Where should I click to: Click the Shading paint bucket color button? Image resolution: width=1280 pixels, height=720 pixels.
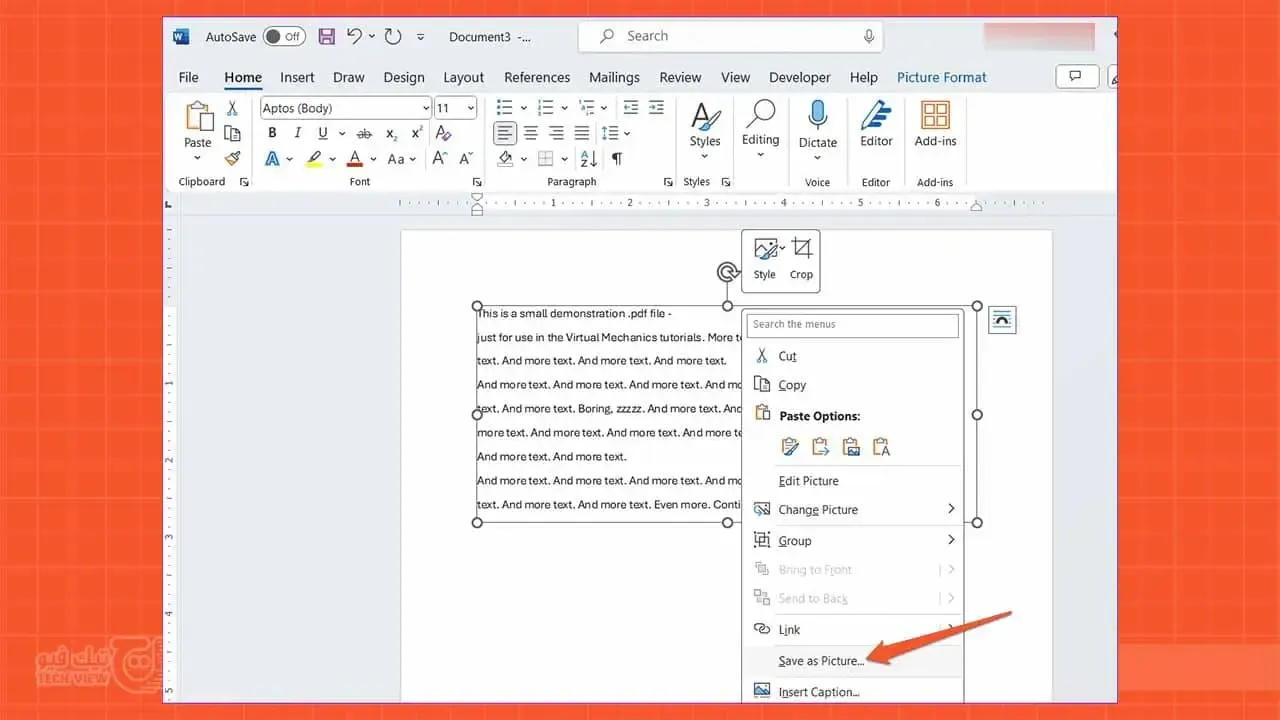pyautogui.click(x=505, y=158)
